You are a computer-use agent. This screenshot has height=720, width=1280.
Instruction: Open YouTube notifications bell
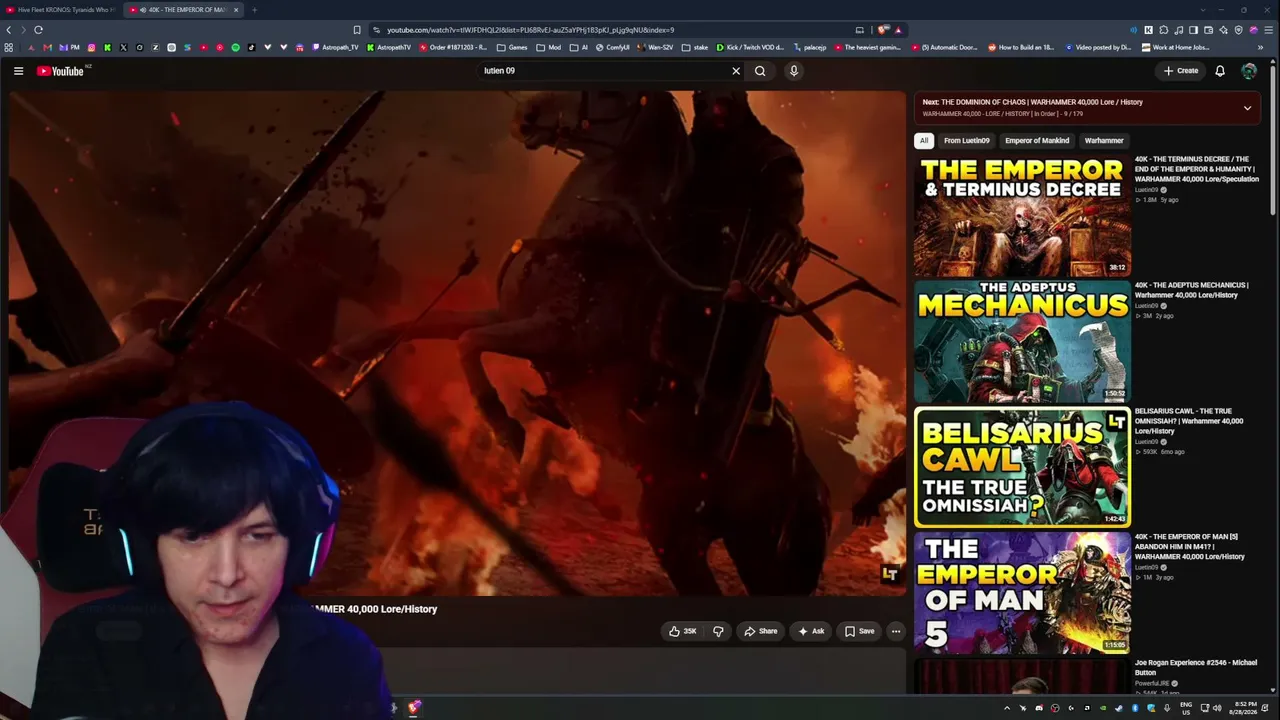click(1220, 71)
